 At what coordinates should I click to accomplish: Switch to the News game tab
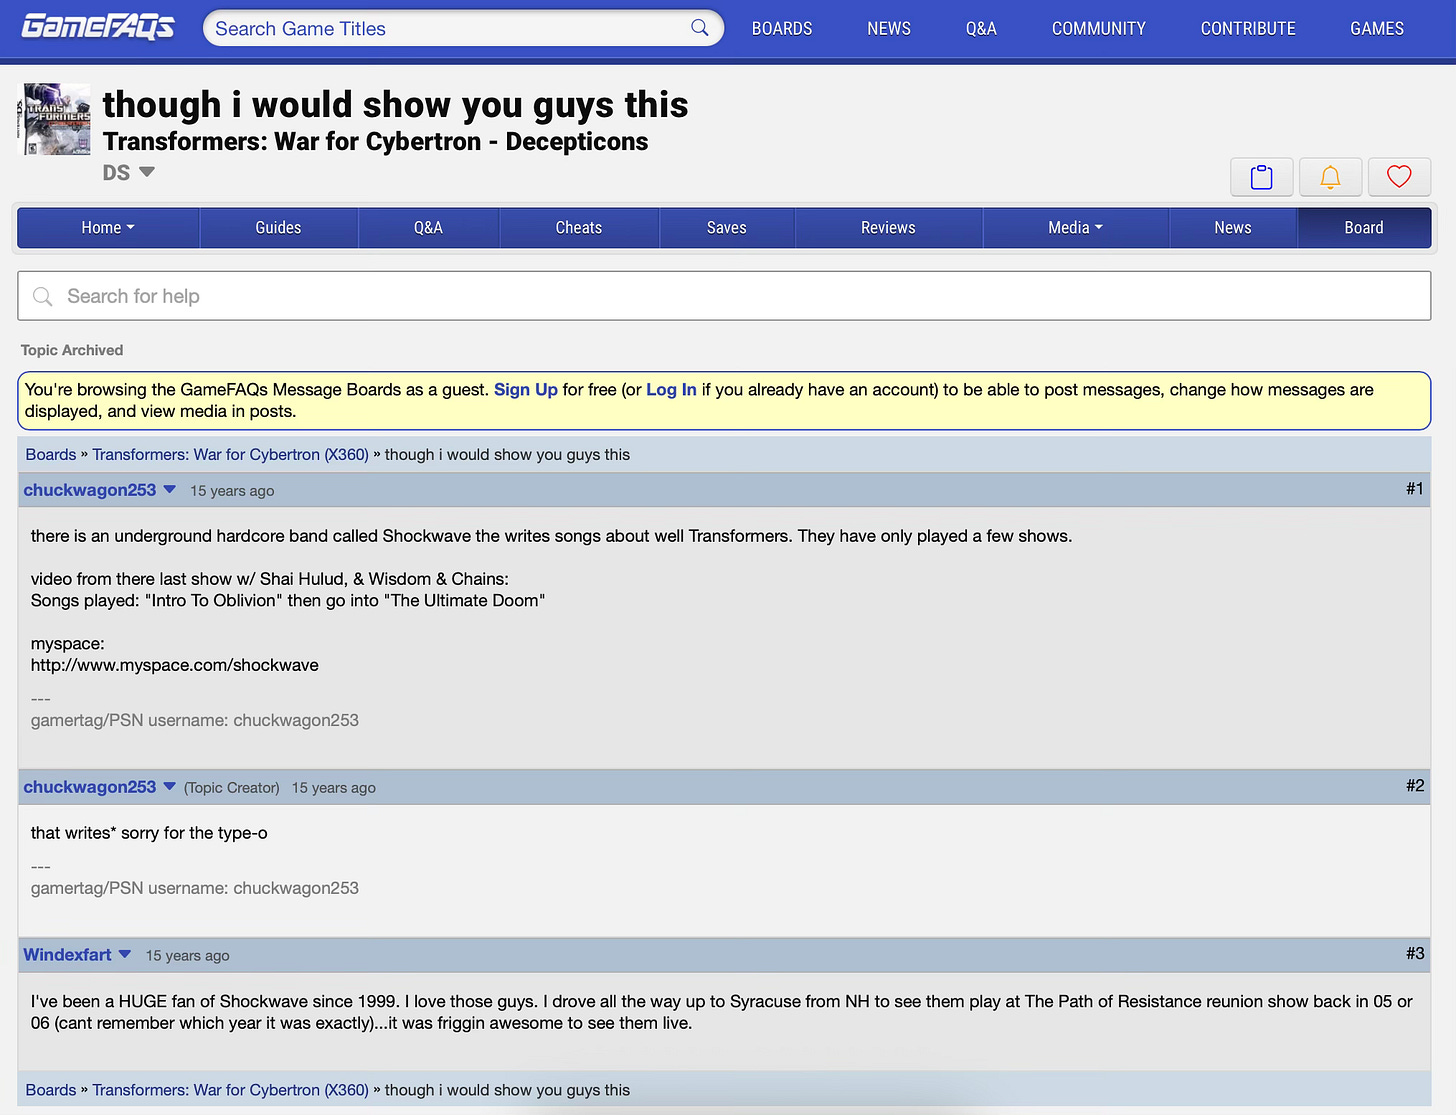1233,228
